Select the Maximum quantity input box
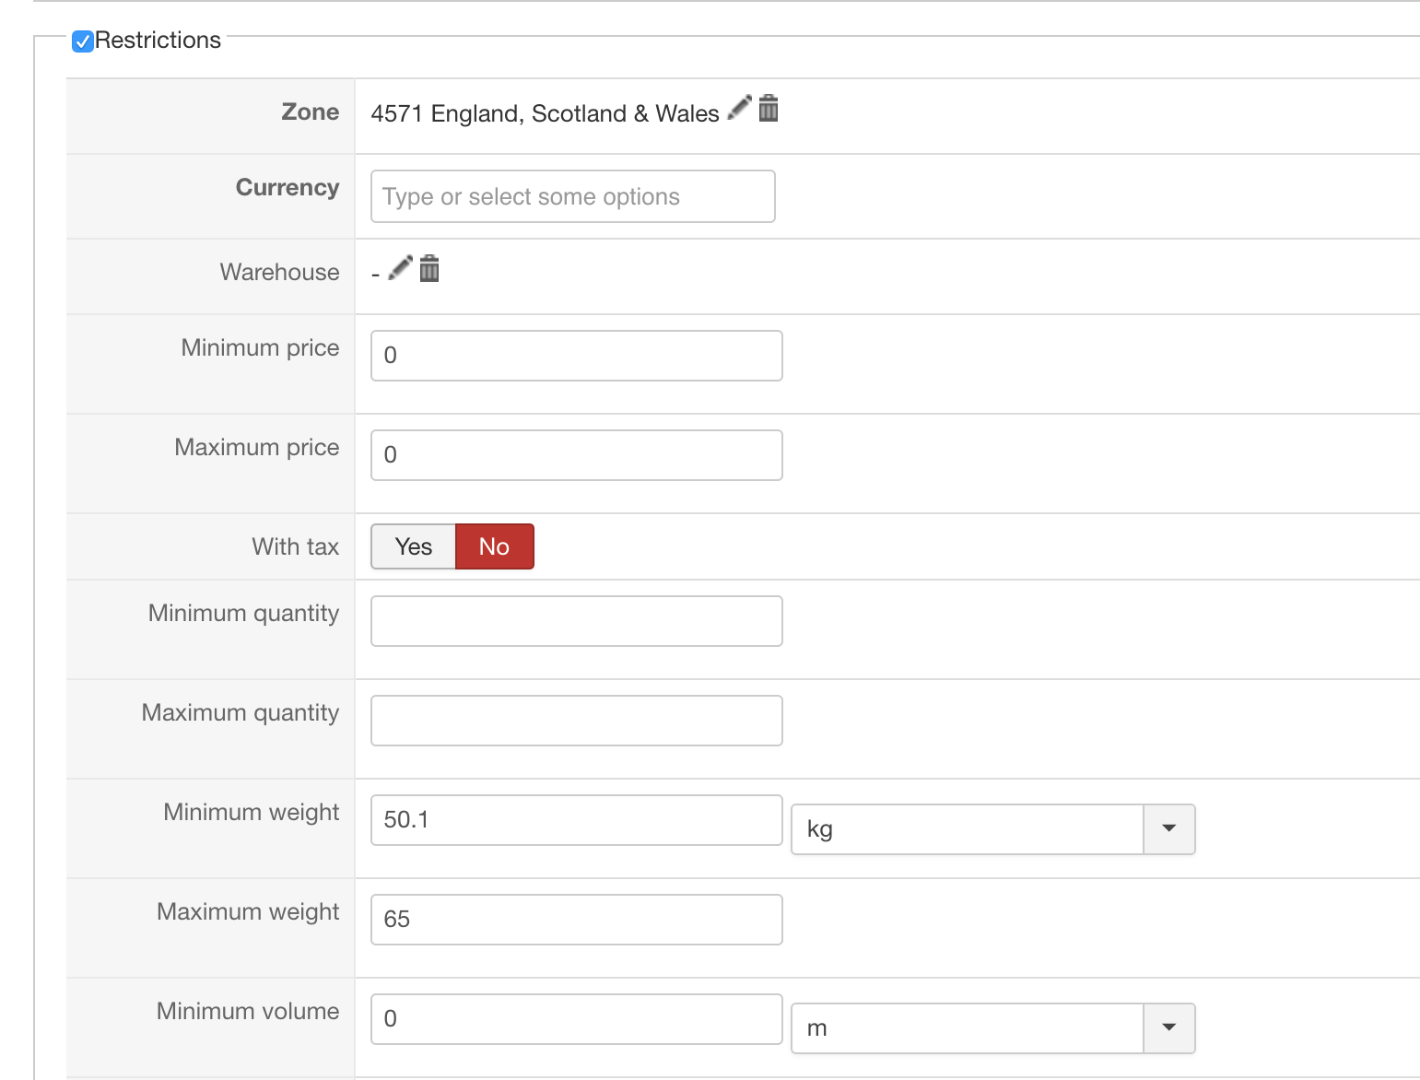 tap(576, 721)
